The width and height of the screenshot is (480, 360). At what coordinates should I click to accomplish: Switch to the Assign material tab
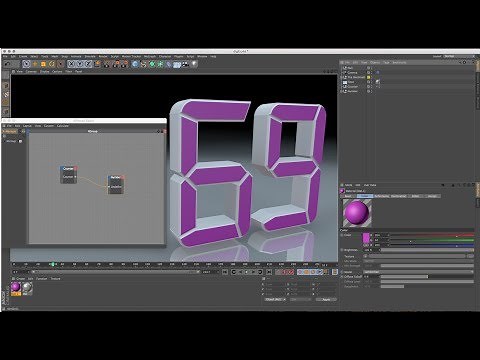pos(432,196)
